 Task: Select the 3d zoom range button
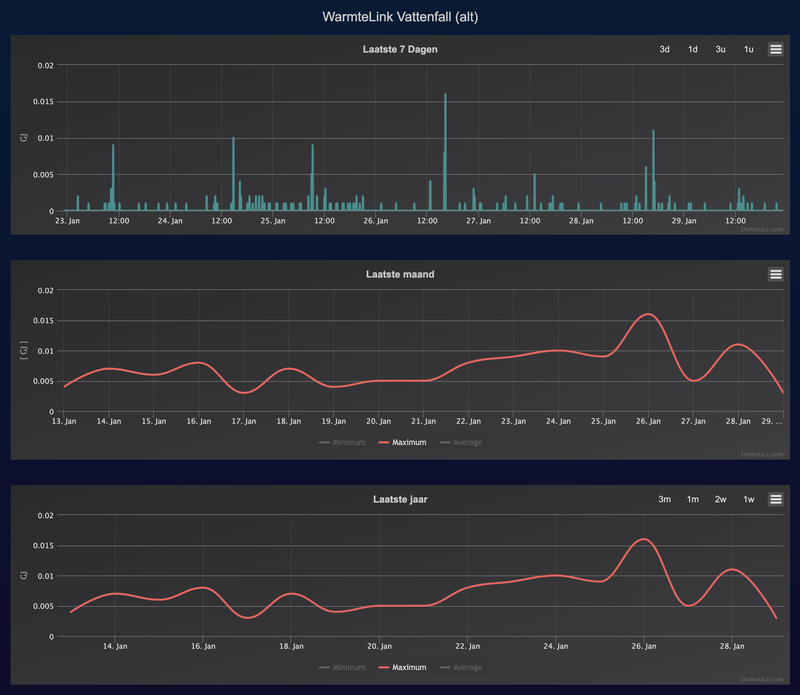click(x=664, y=49)
